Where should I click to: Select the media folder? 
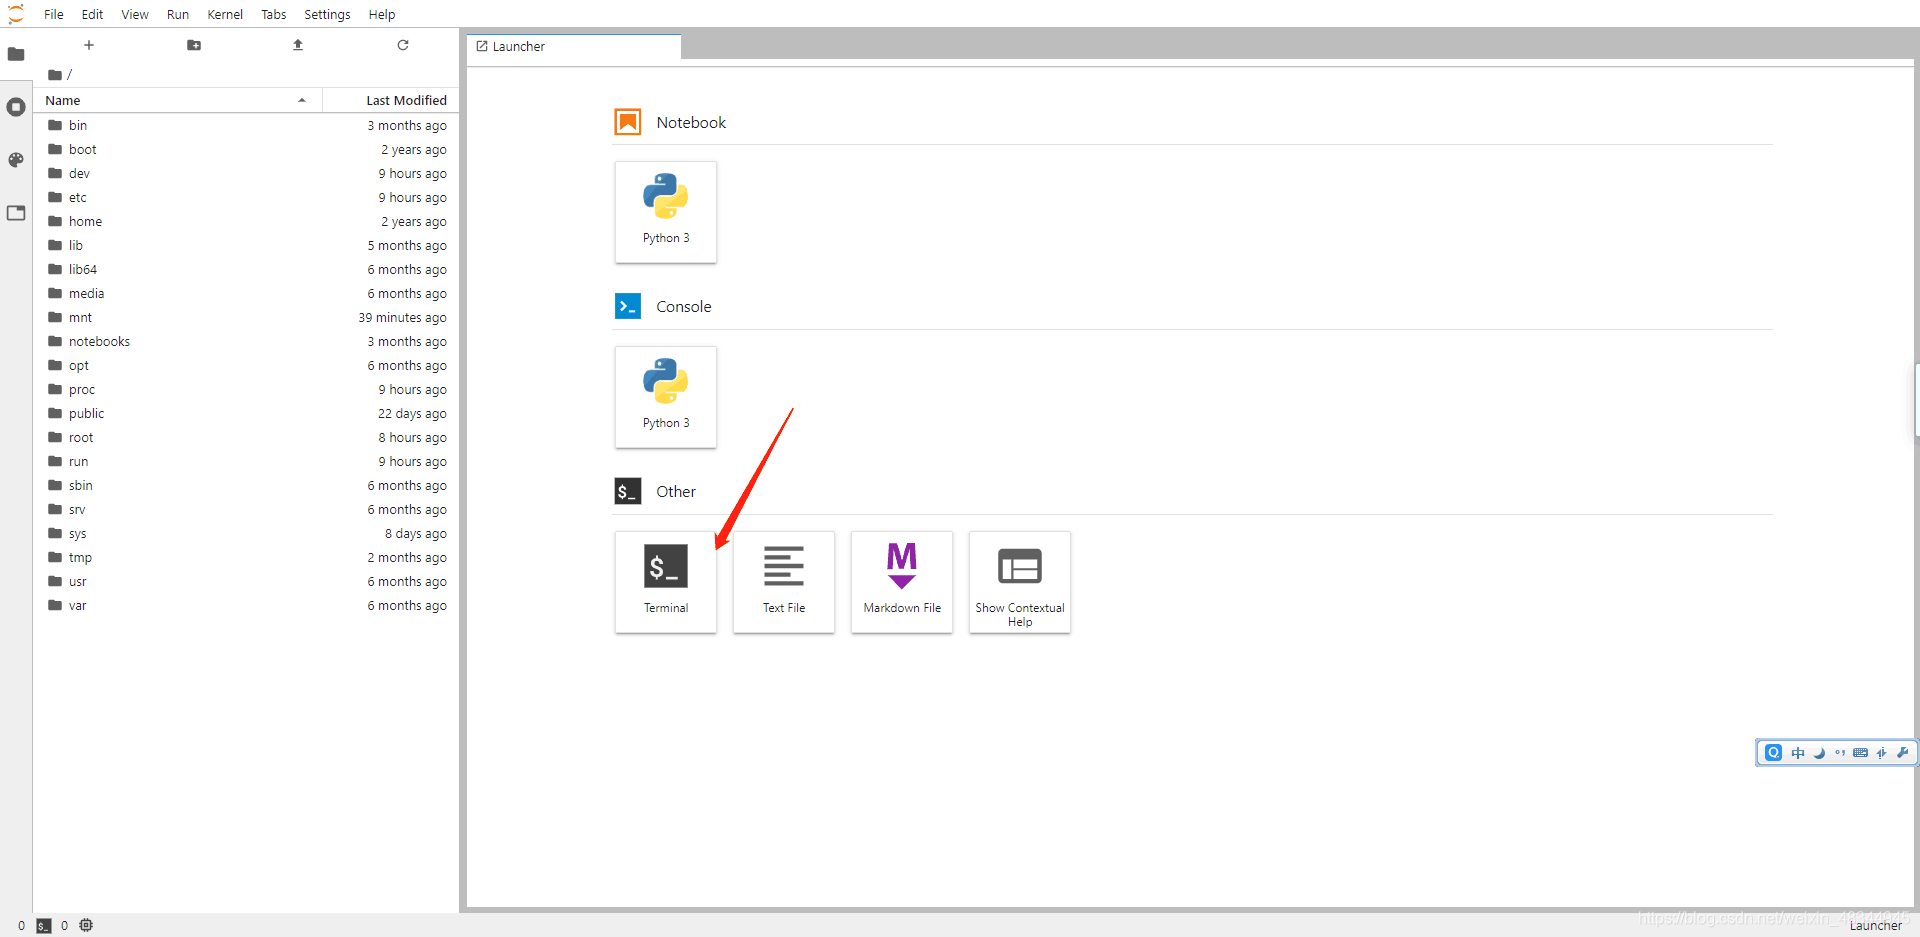246,293
